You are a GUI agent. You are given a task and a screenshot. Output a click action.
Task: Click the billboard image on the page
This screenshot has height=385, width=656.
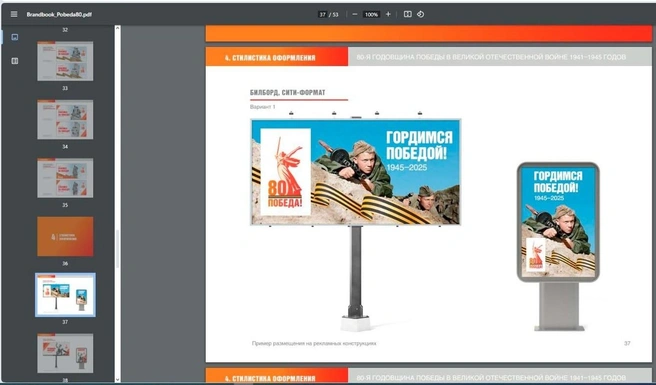356,172
